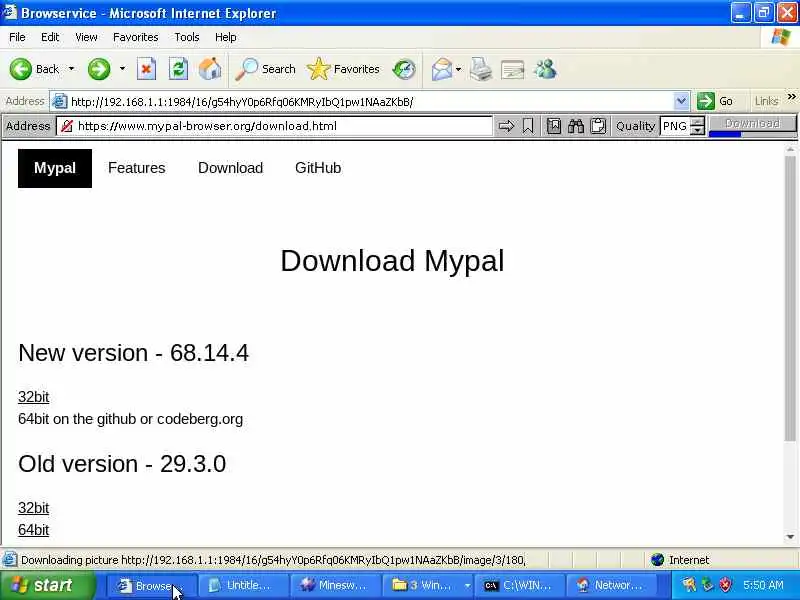Click the Start button
The image size is (800, 600).
[47, 585]
